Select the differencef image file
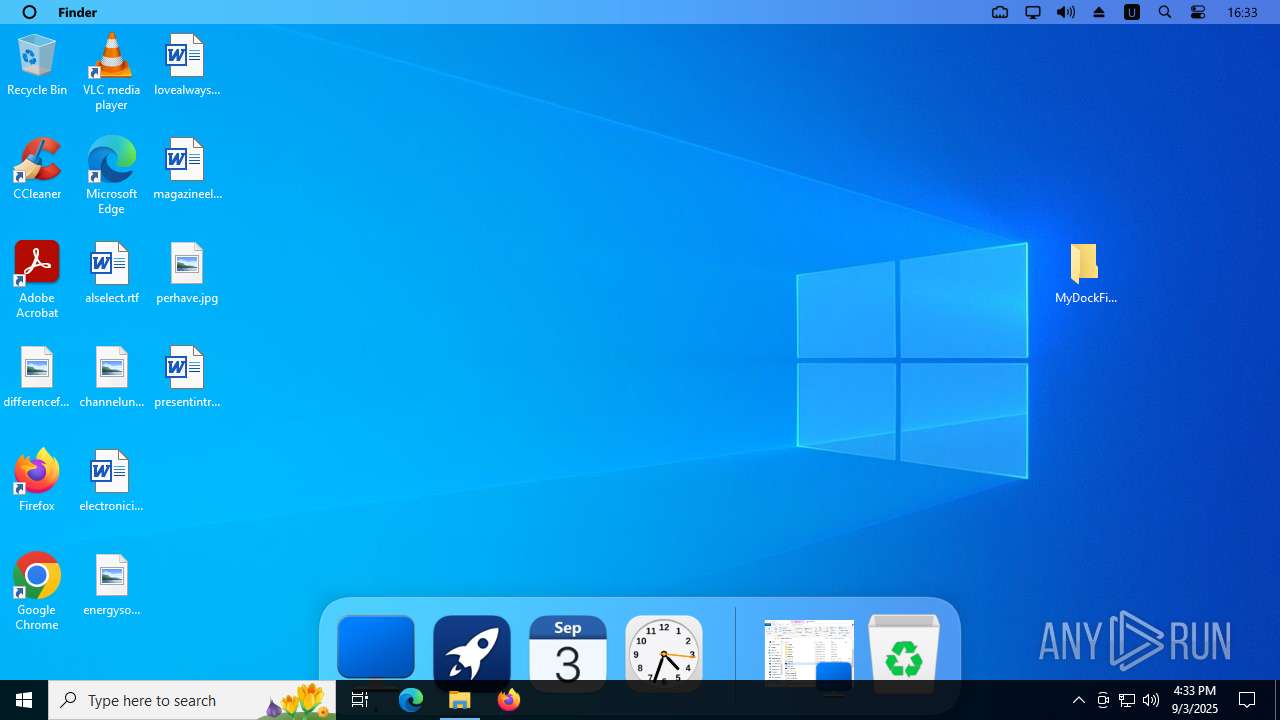The image size is (1280, 720). [37, 378]
